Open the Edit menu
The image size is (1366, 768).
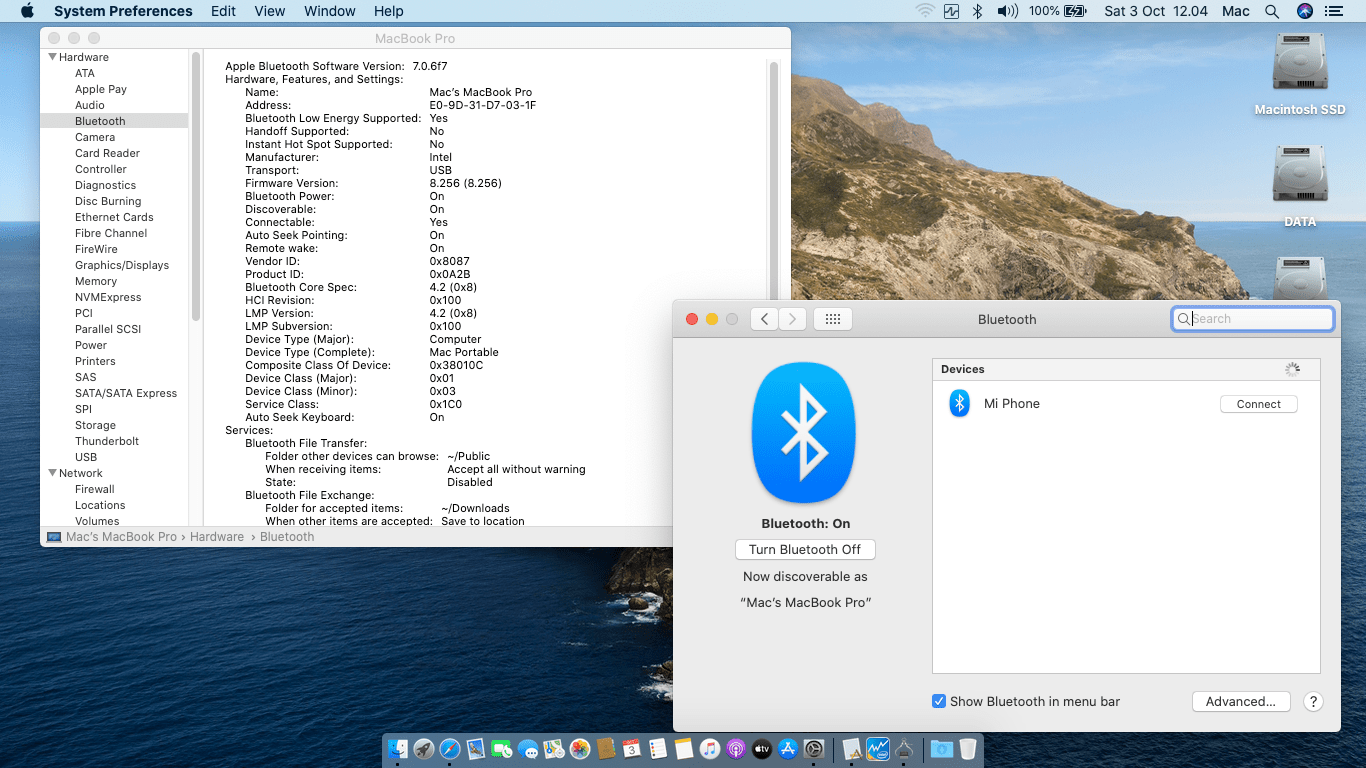(x=224, y=11)
